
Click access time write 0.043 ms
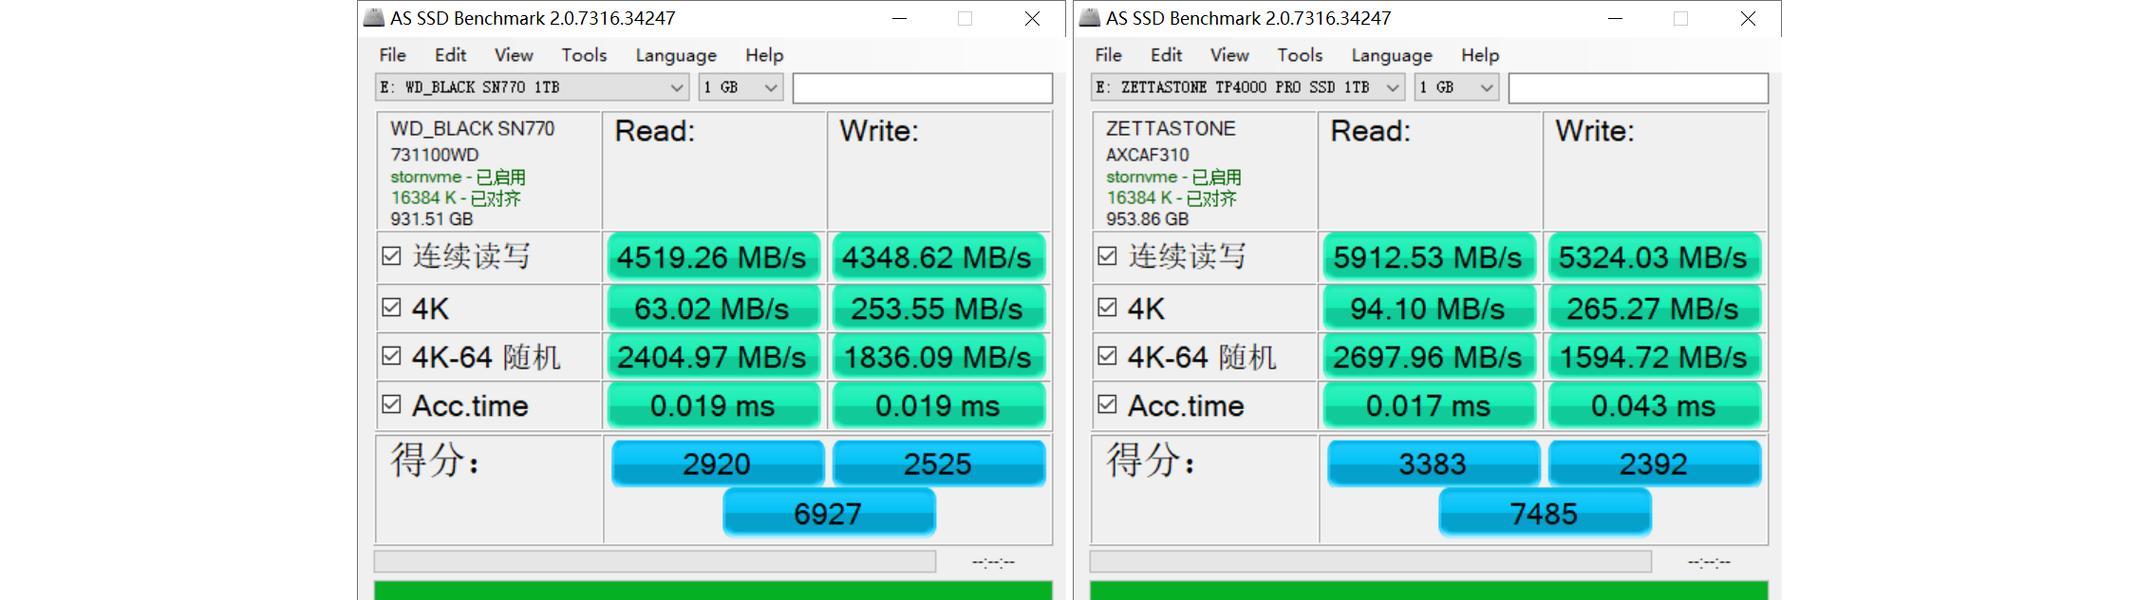[1653, 406]
